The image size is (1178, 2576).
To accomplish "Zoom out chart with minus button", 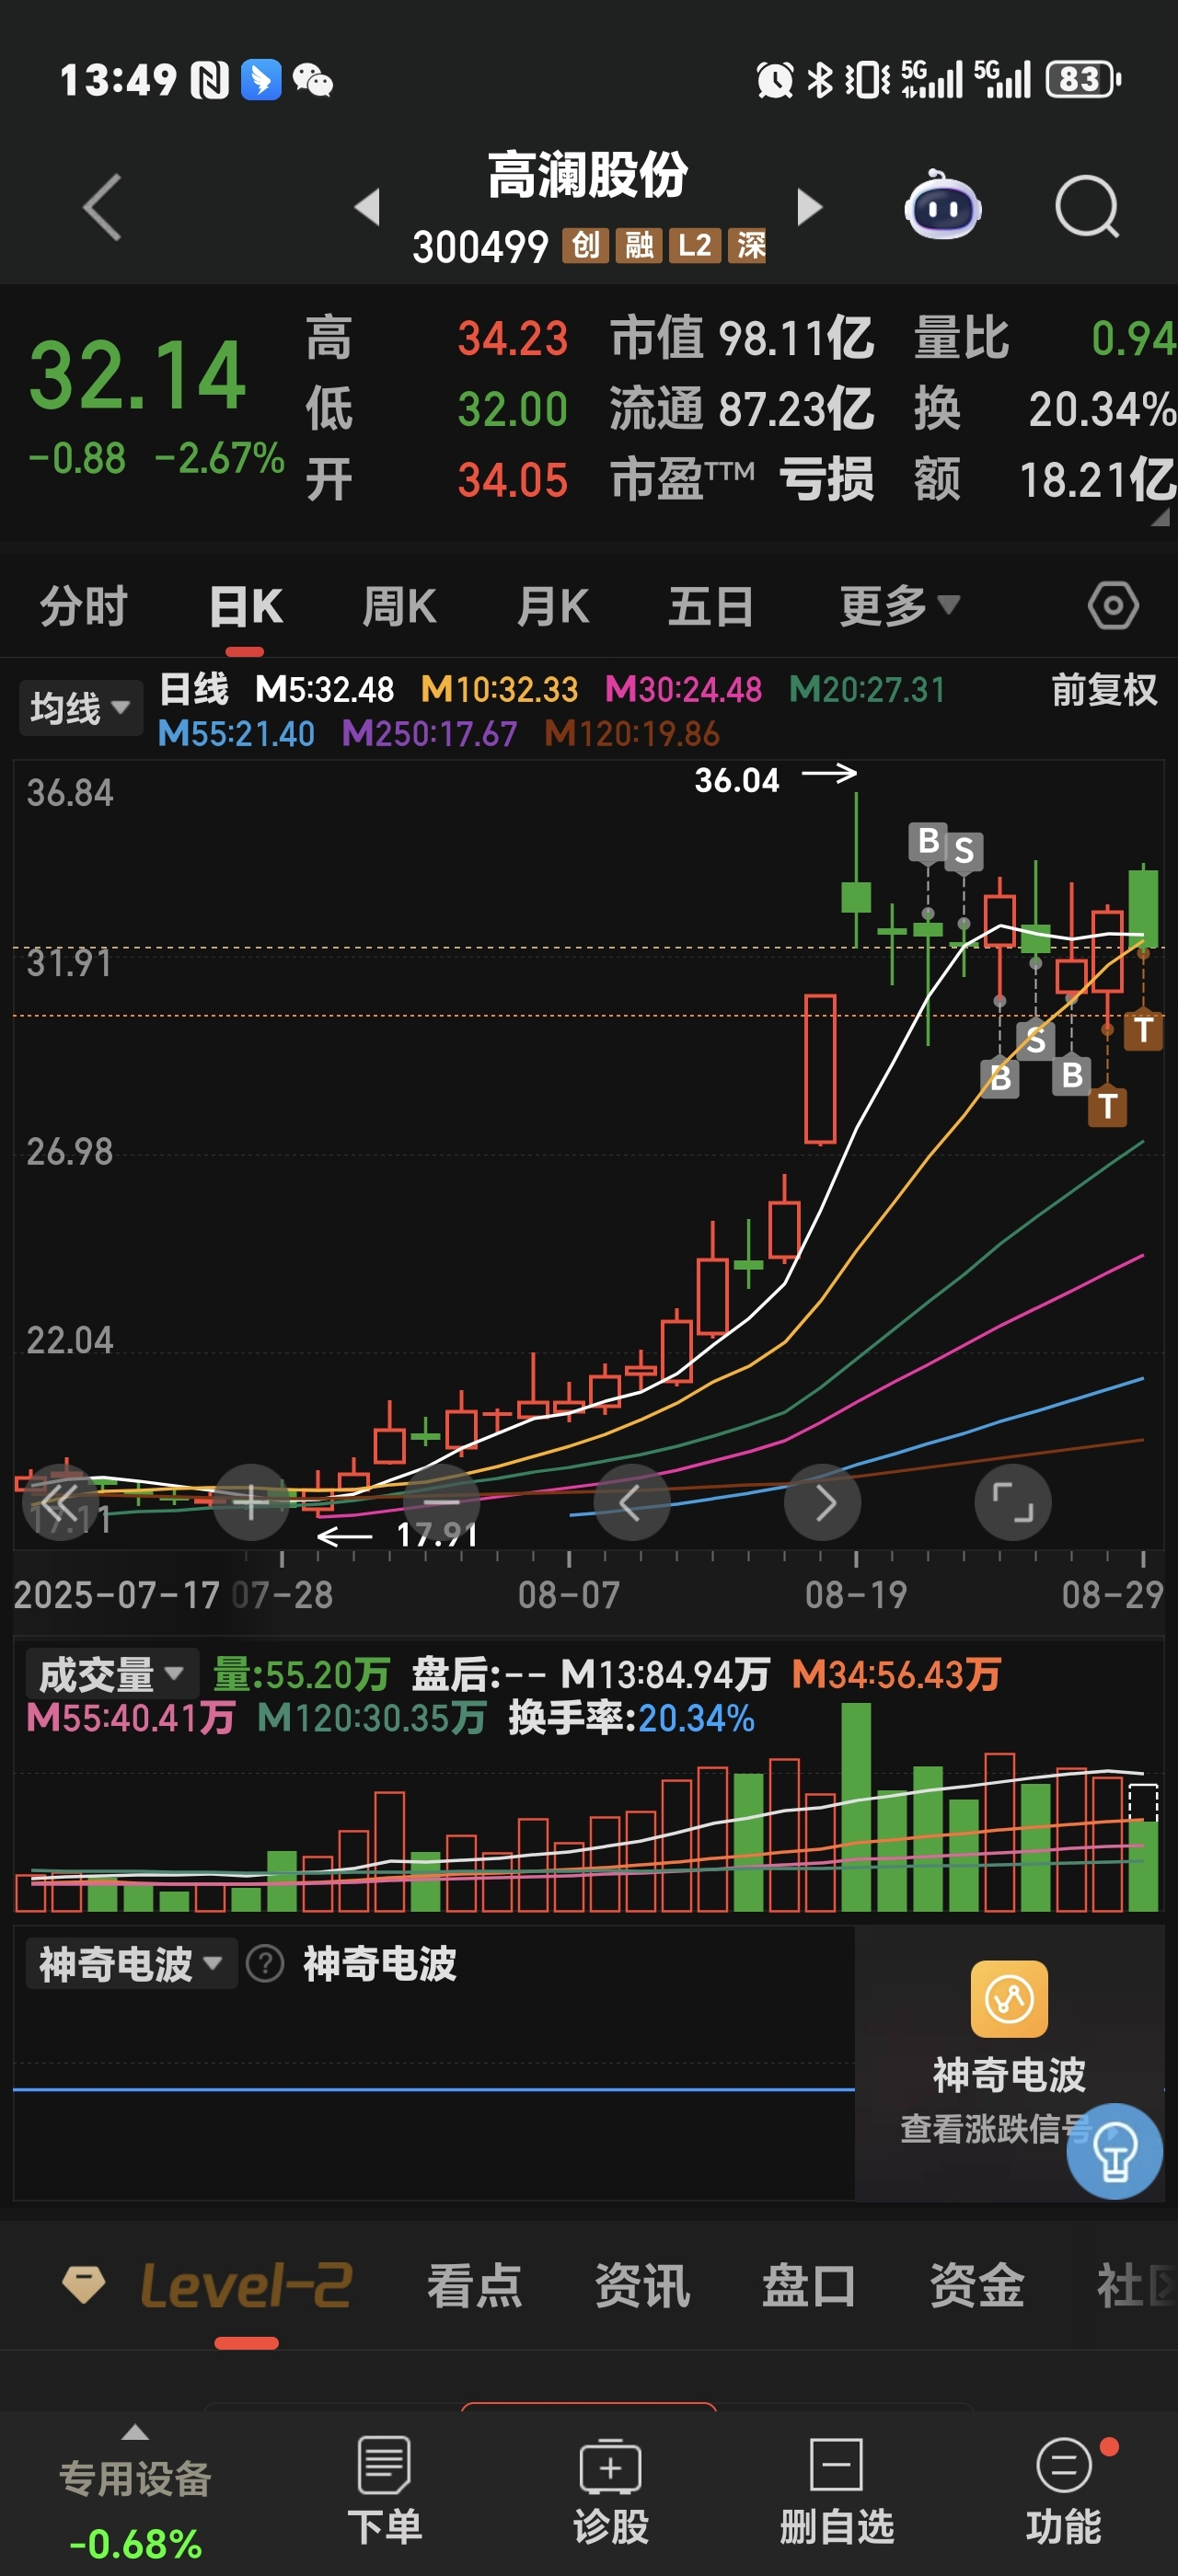I will point(441,1502).
